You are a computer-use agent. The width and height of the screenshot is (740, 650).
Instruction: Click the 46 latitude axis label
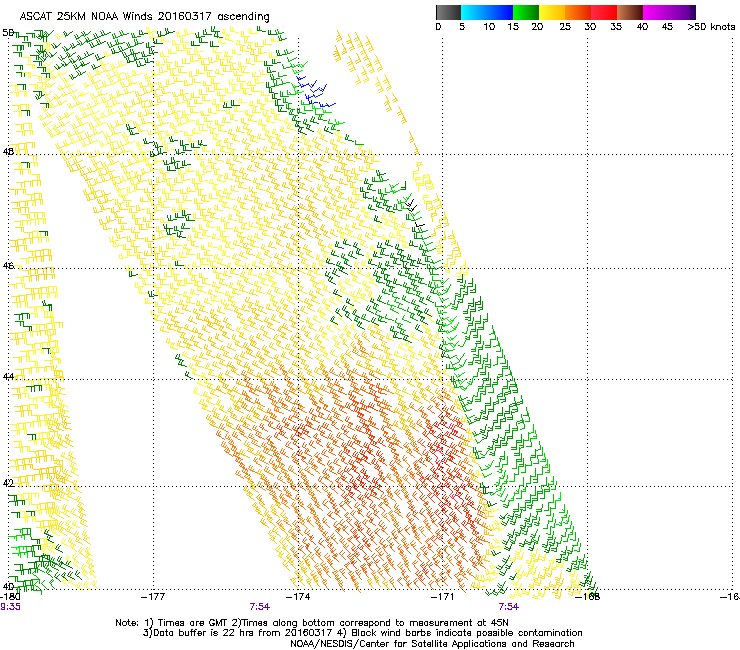8,266
